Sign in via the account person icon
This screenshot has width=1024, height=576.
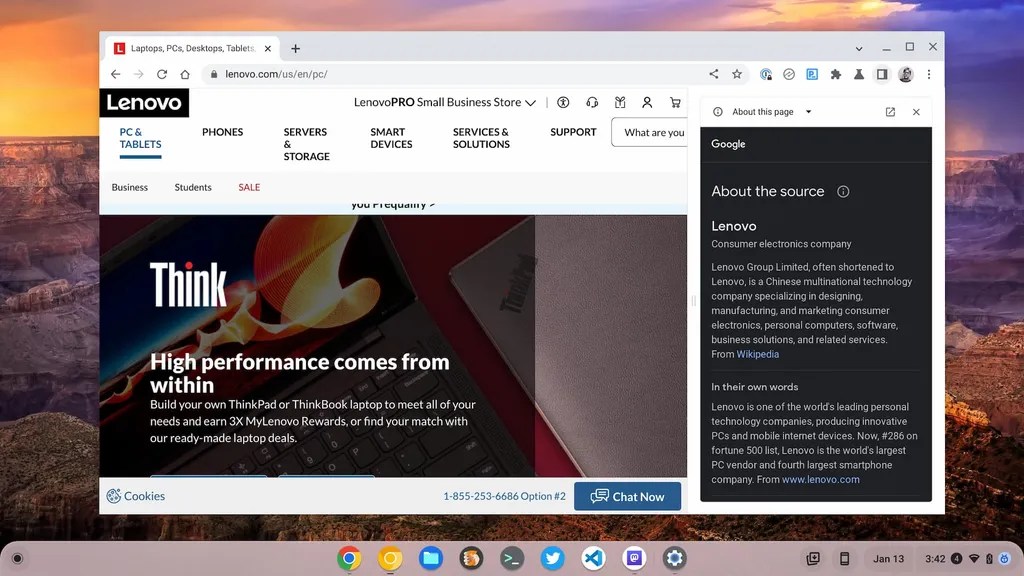point(648,102)
